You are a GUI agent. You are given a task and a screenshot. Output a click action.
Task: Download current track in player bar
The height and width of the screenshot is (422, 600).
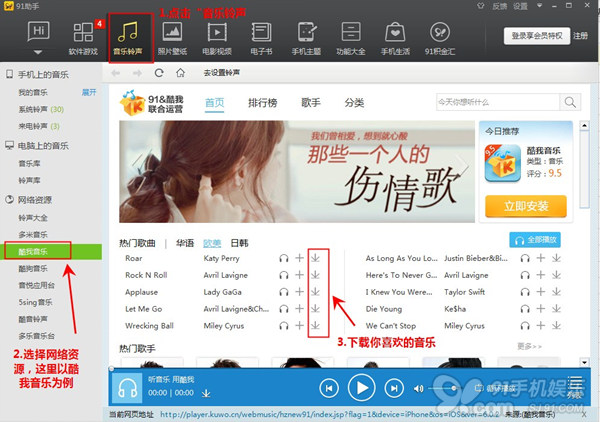[x=206, y=393]
